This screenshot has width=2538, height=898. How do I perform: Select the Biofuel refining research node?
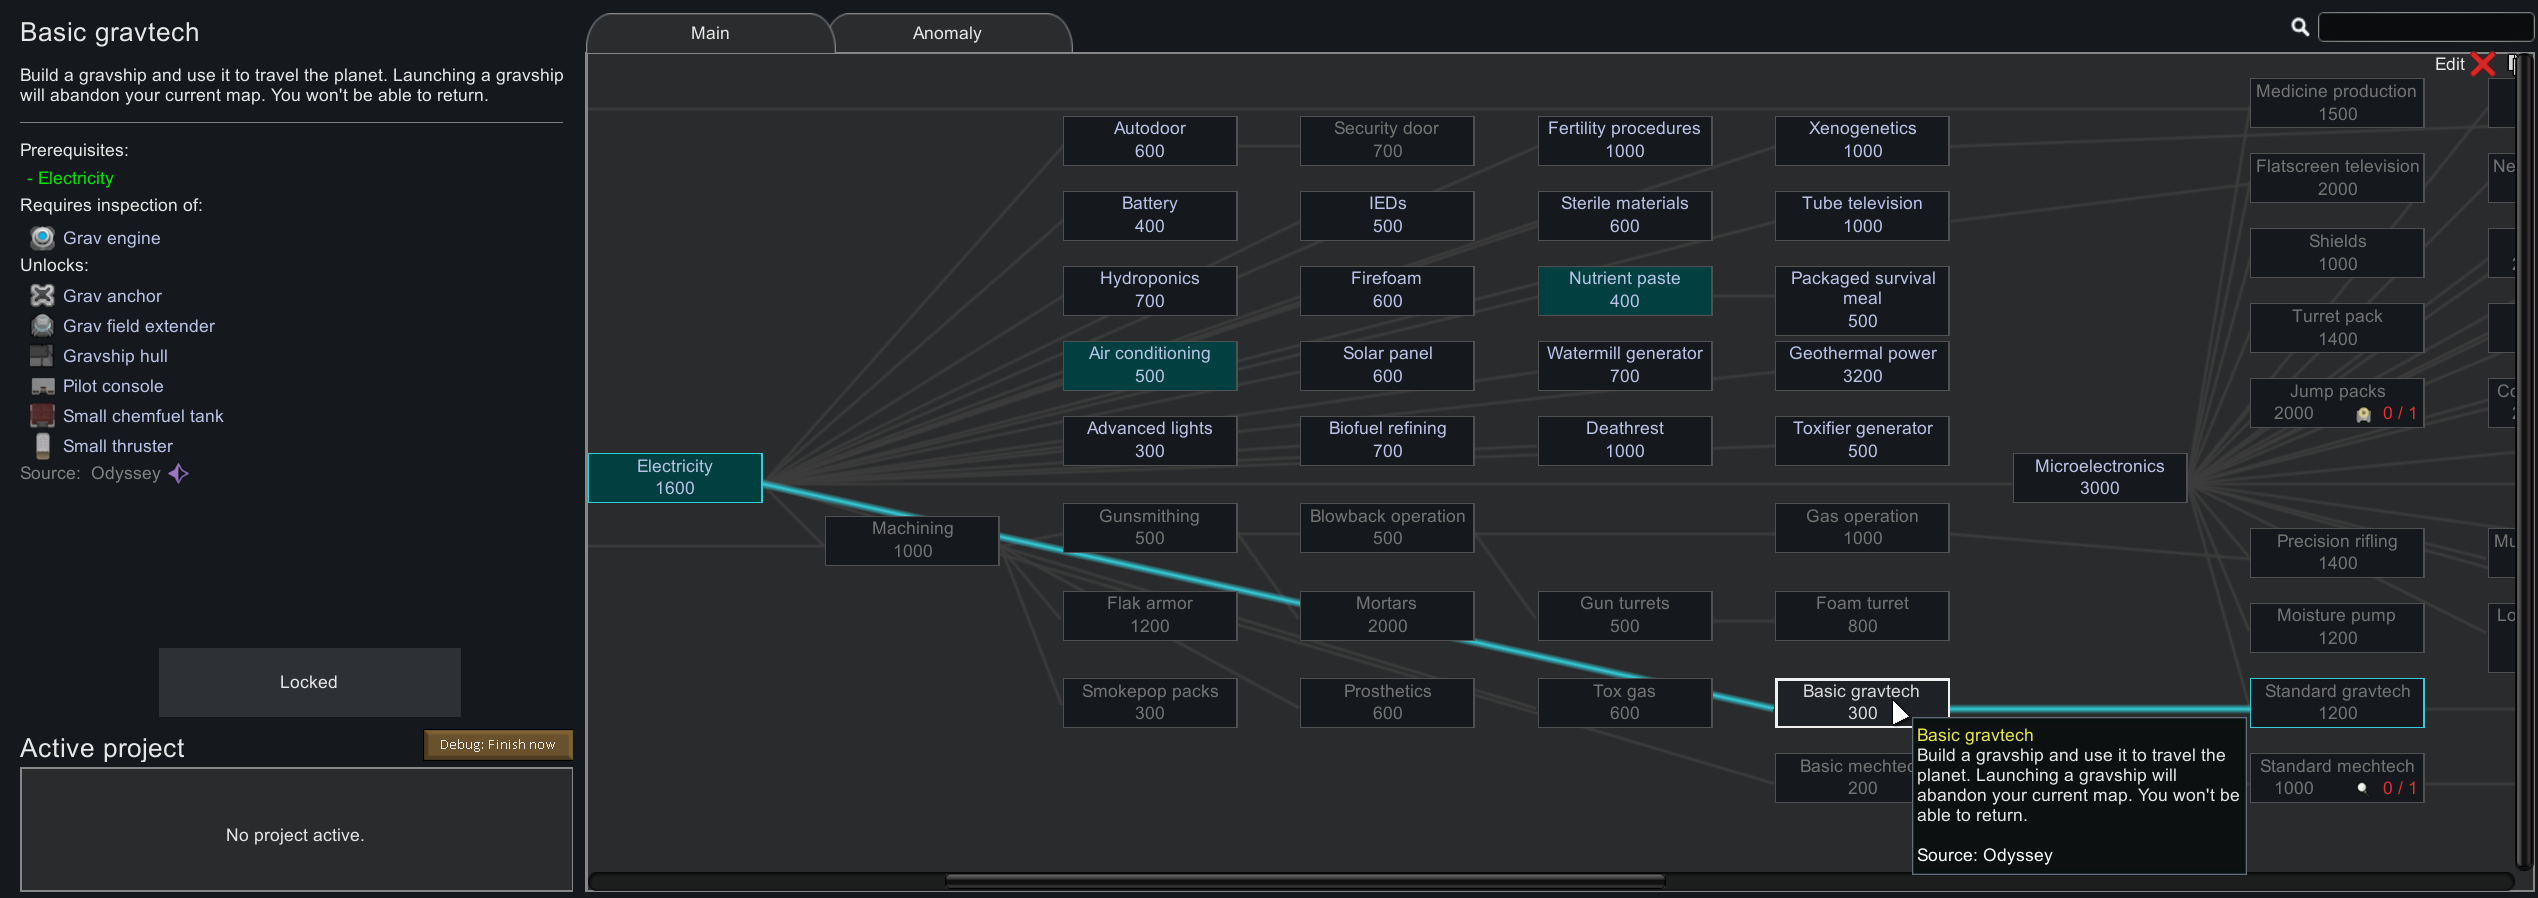[1387, 440]
